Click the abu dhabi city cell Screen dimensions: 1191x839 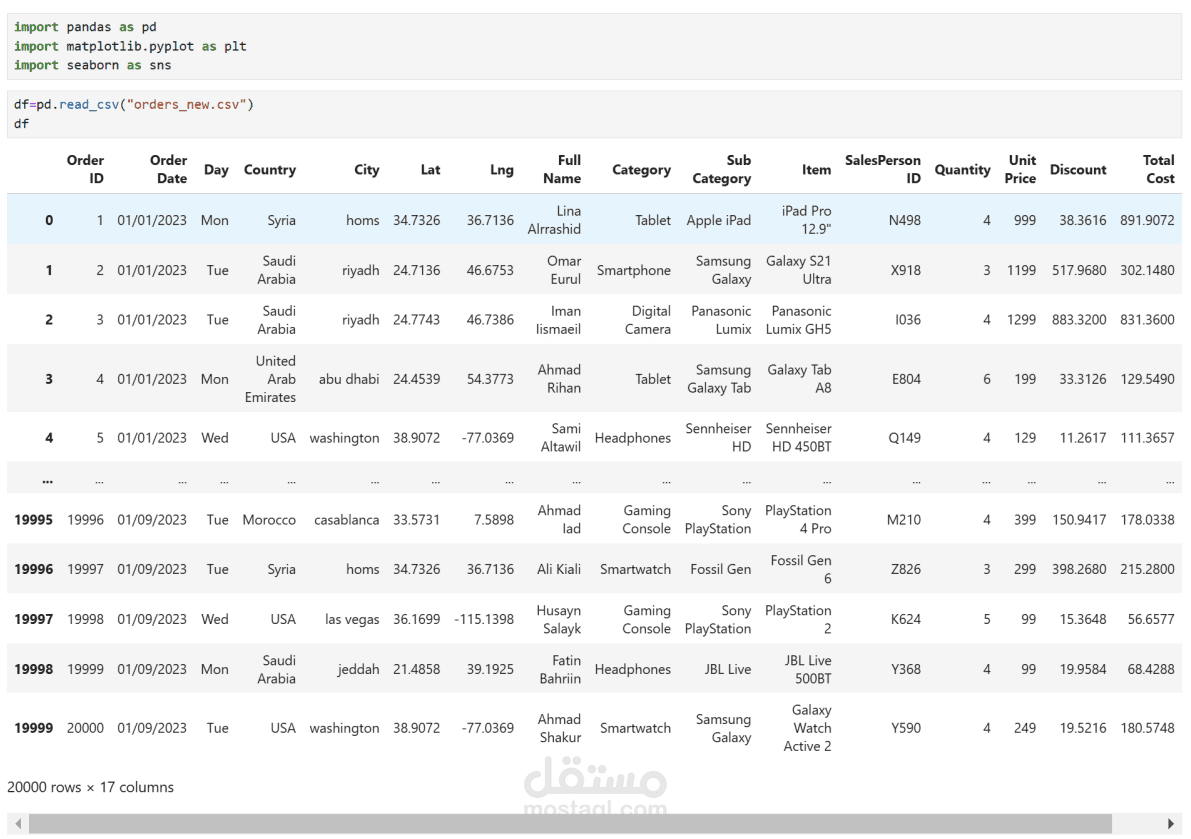click(349, 379)
